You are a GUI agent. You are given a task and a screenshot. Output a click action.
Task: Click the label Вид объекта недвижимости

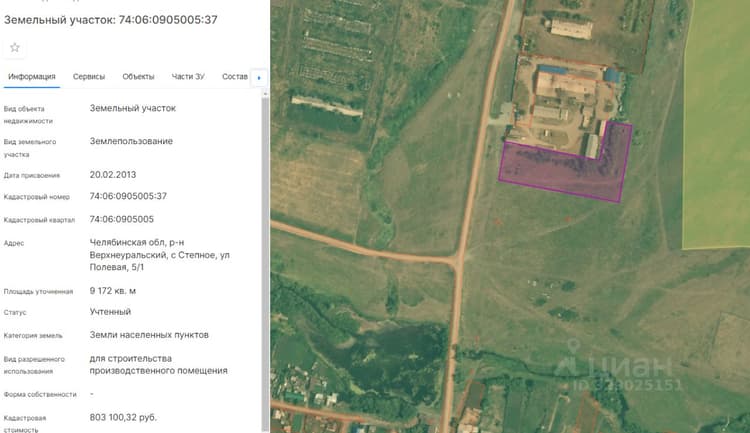coord(28,115)
